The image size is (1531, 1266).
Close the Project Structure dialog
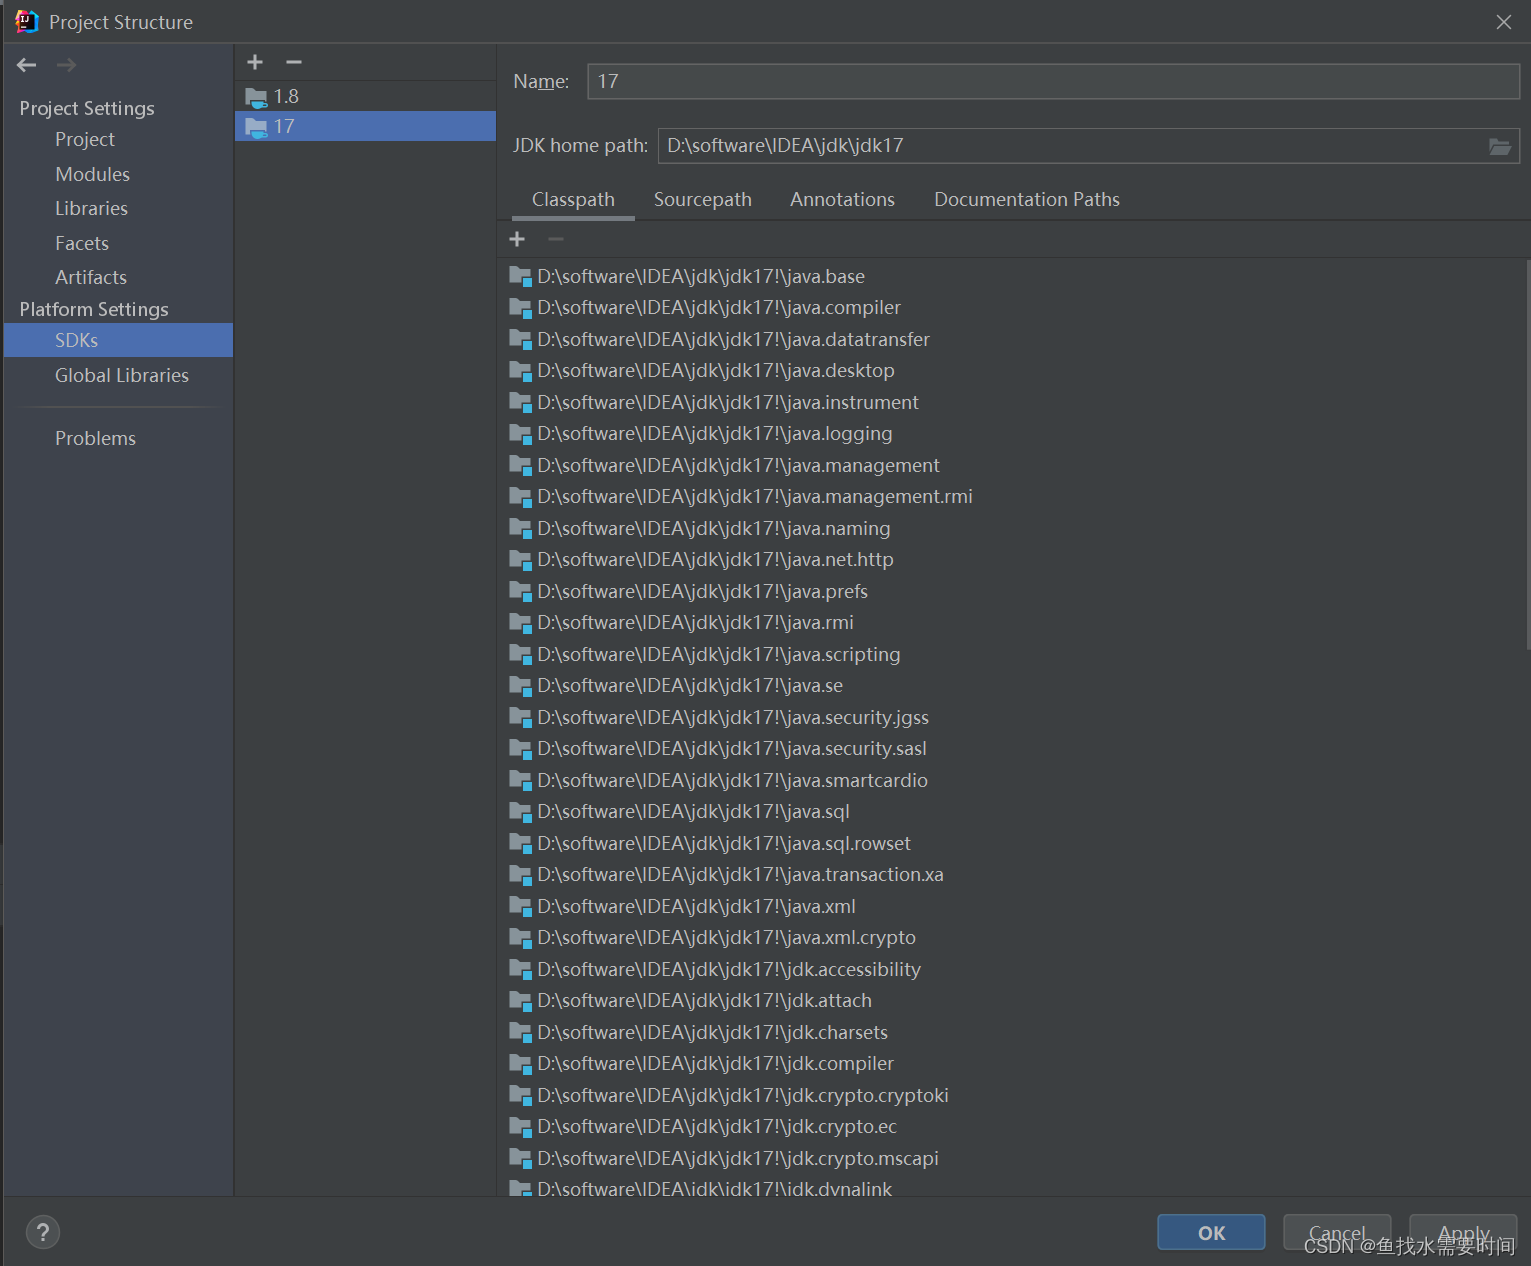[1503, 22]
